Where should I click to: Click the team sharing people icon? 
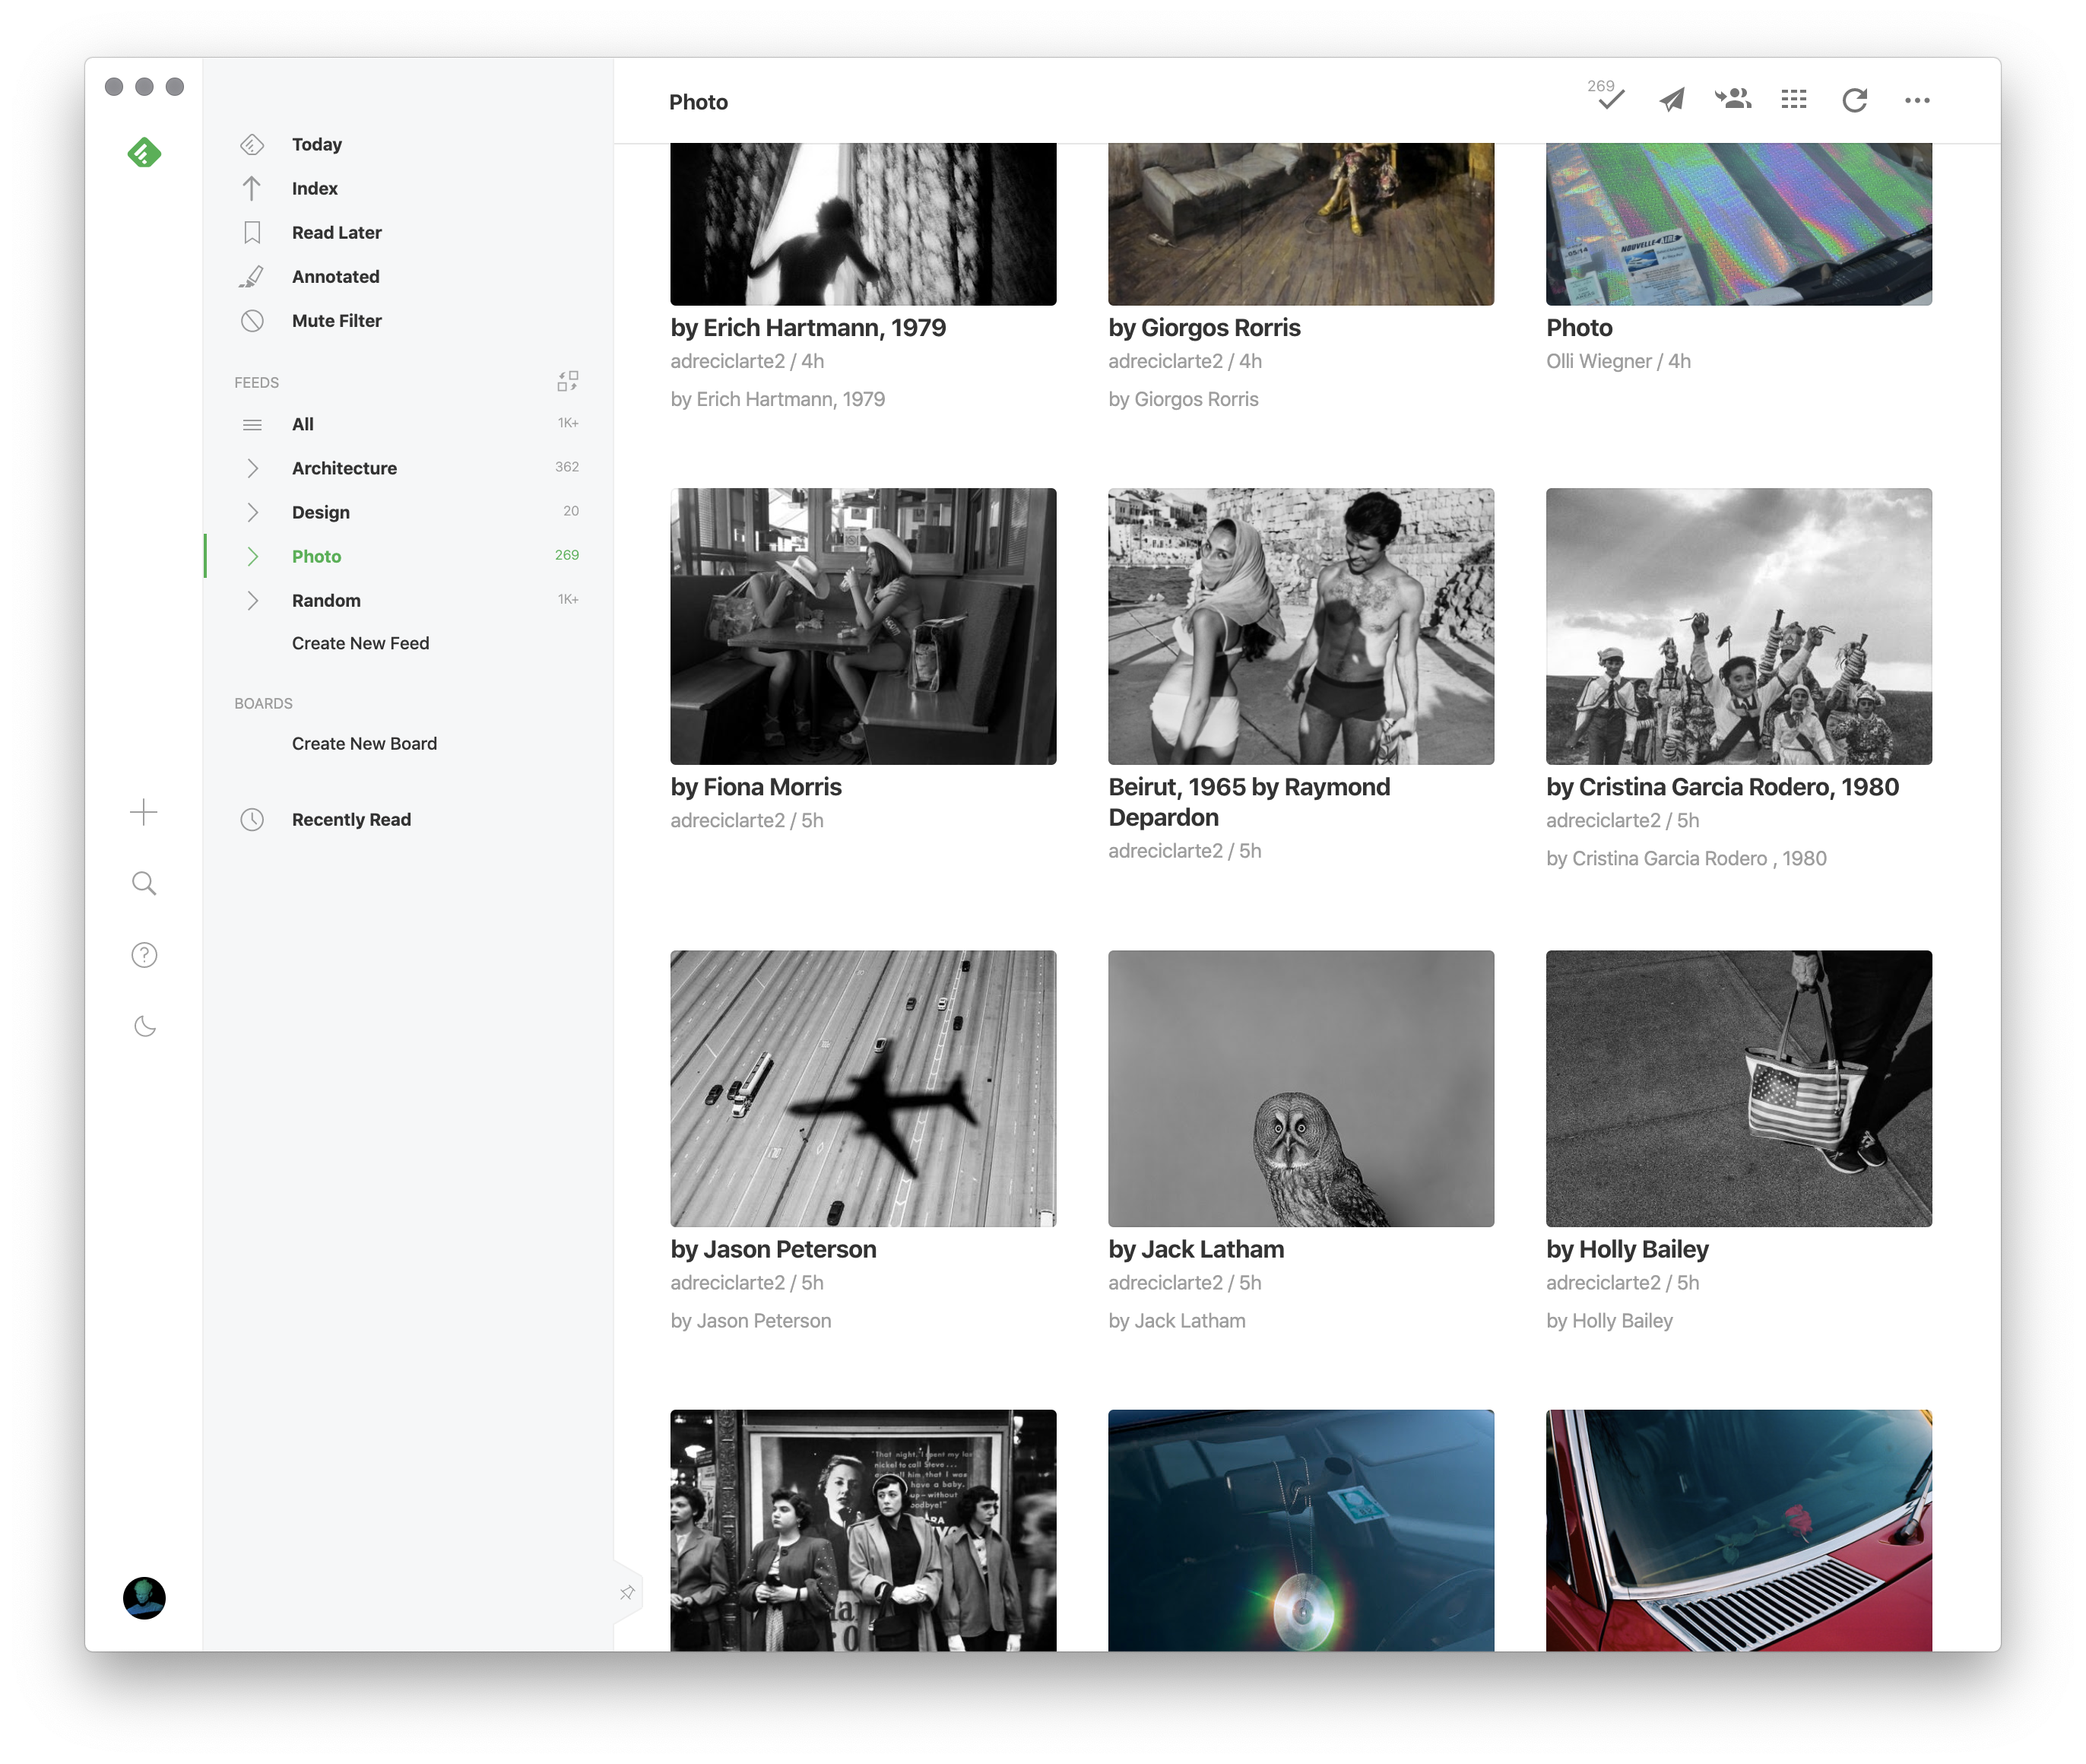click(1733, 99)
